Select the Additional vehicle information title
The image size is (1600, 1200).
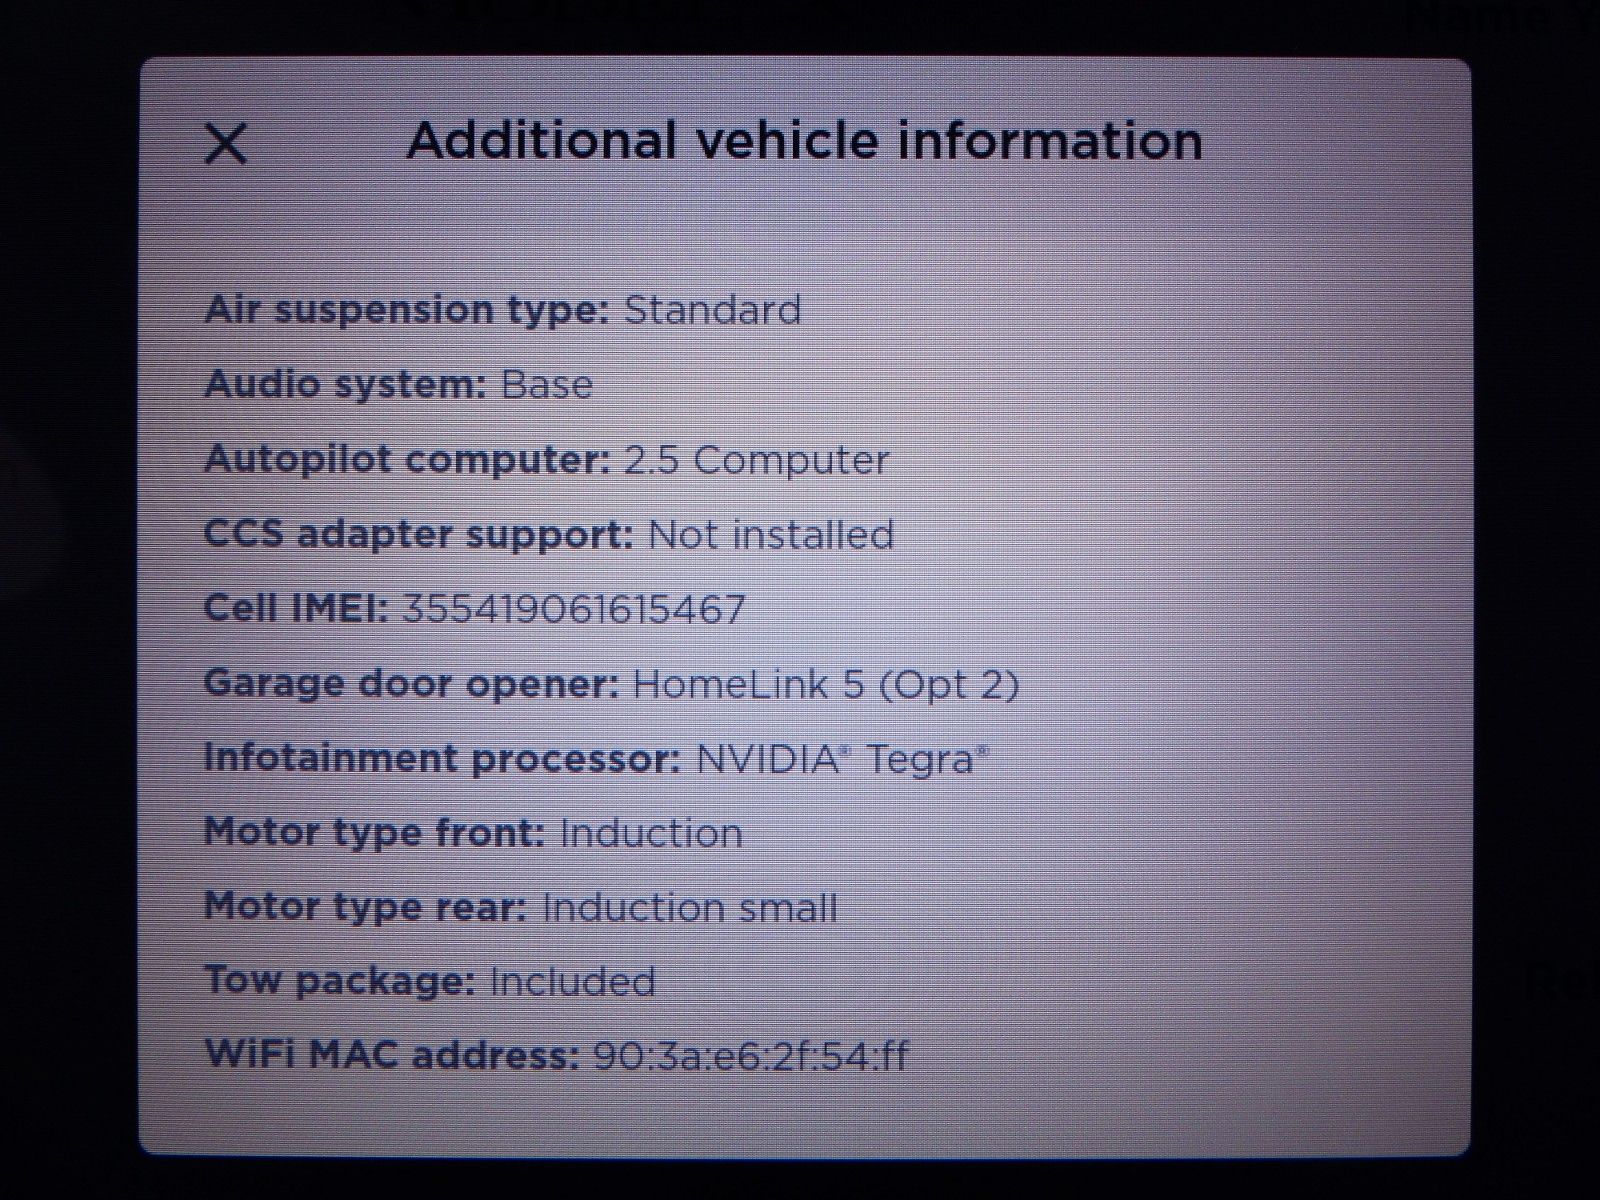coord(804,140)
